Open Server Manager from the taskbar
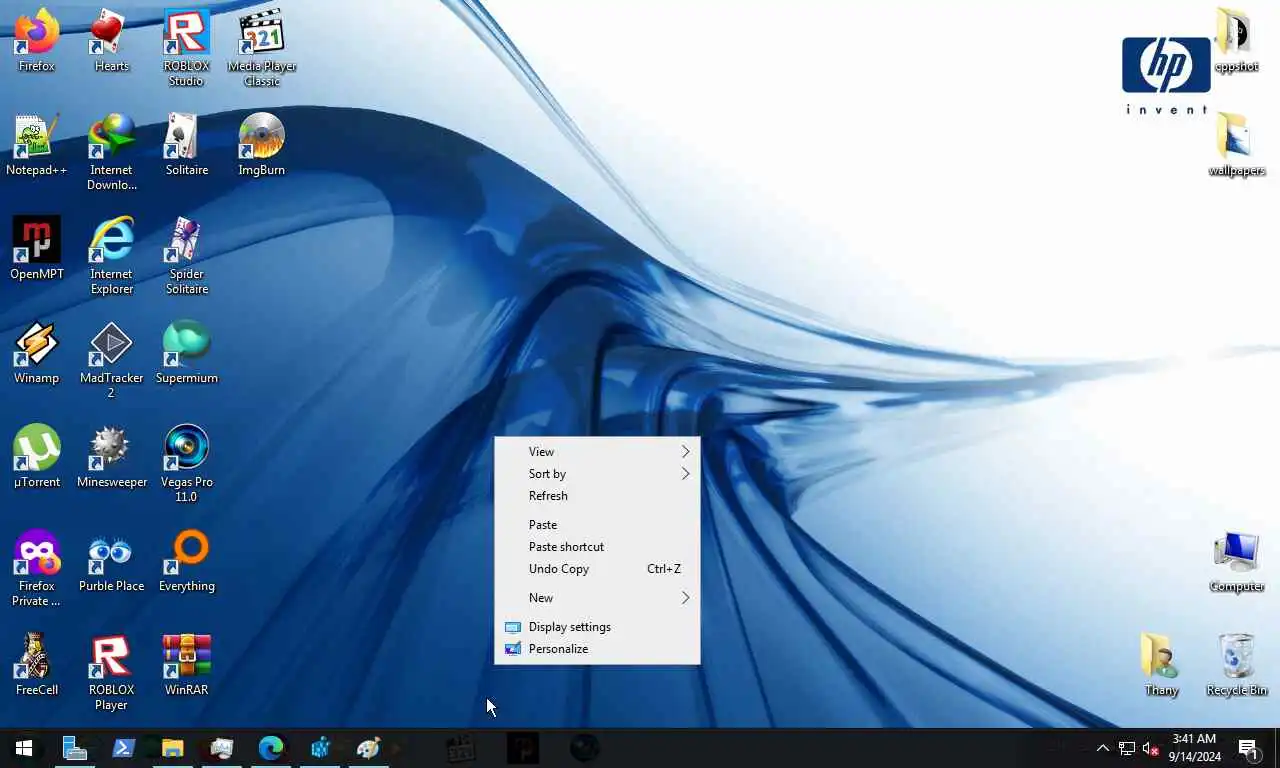 74,748
